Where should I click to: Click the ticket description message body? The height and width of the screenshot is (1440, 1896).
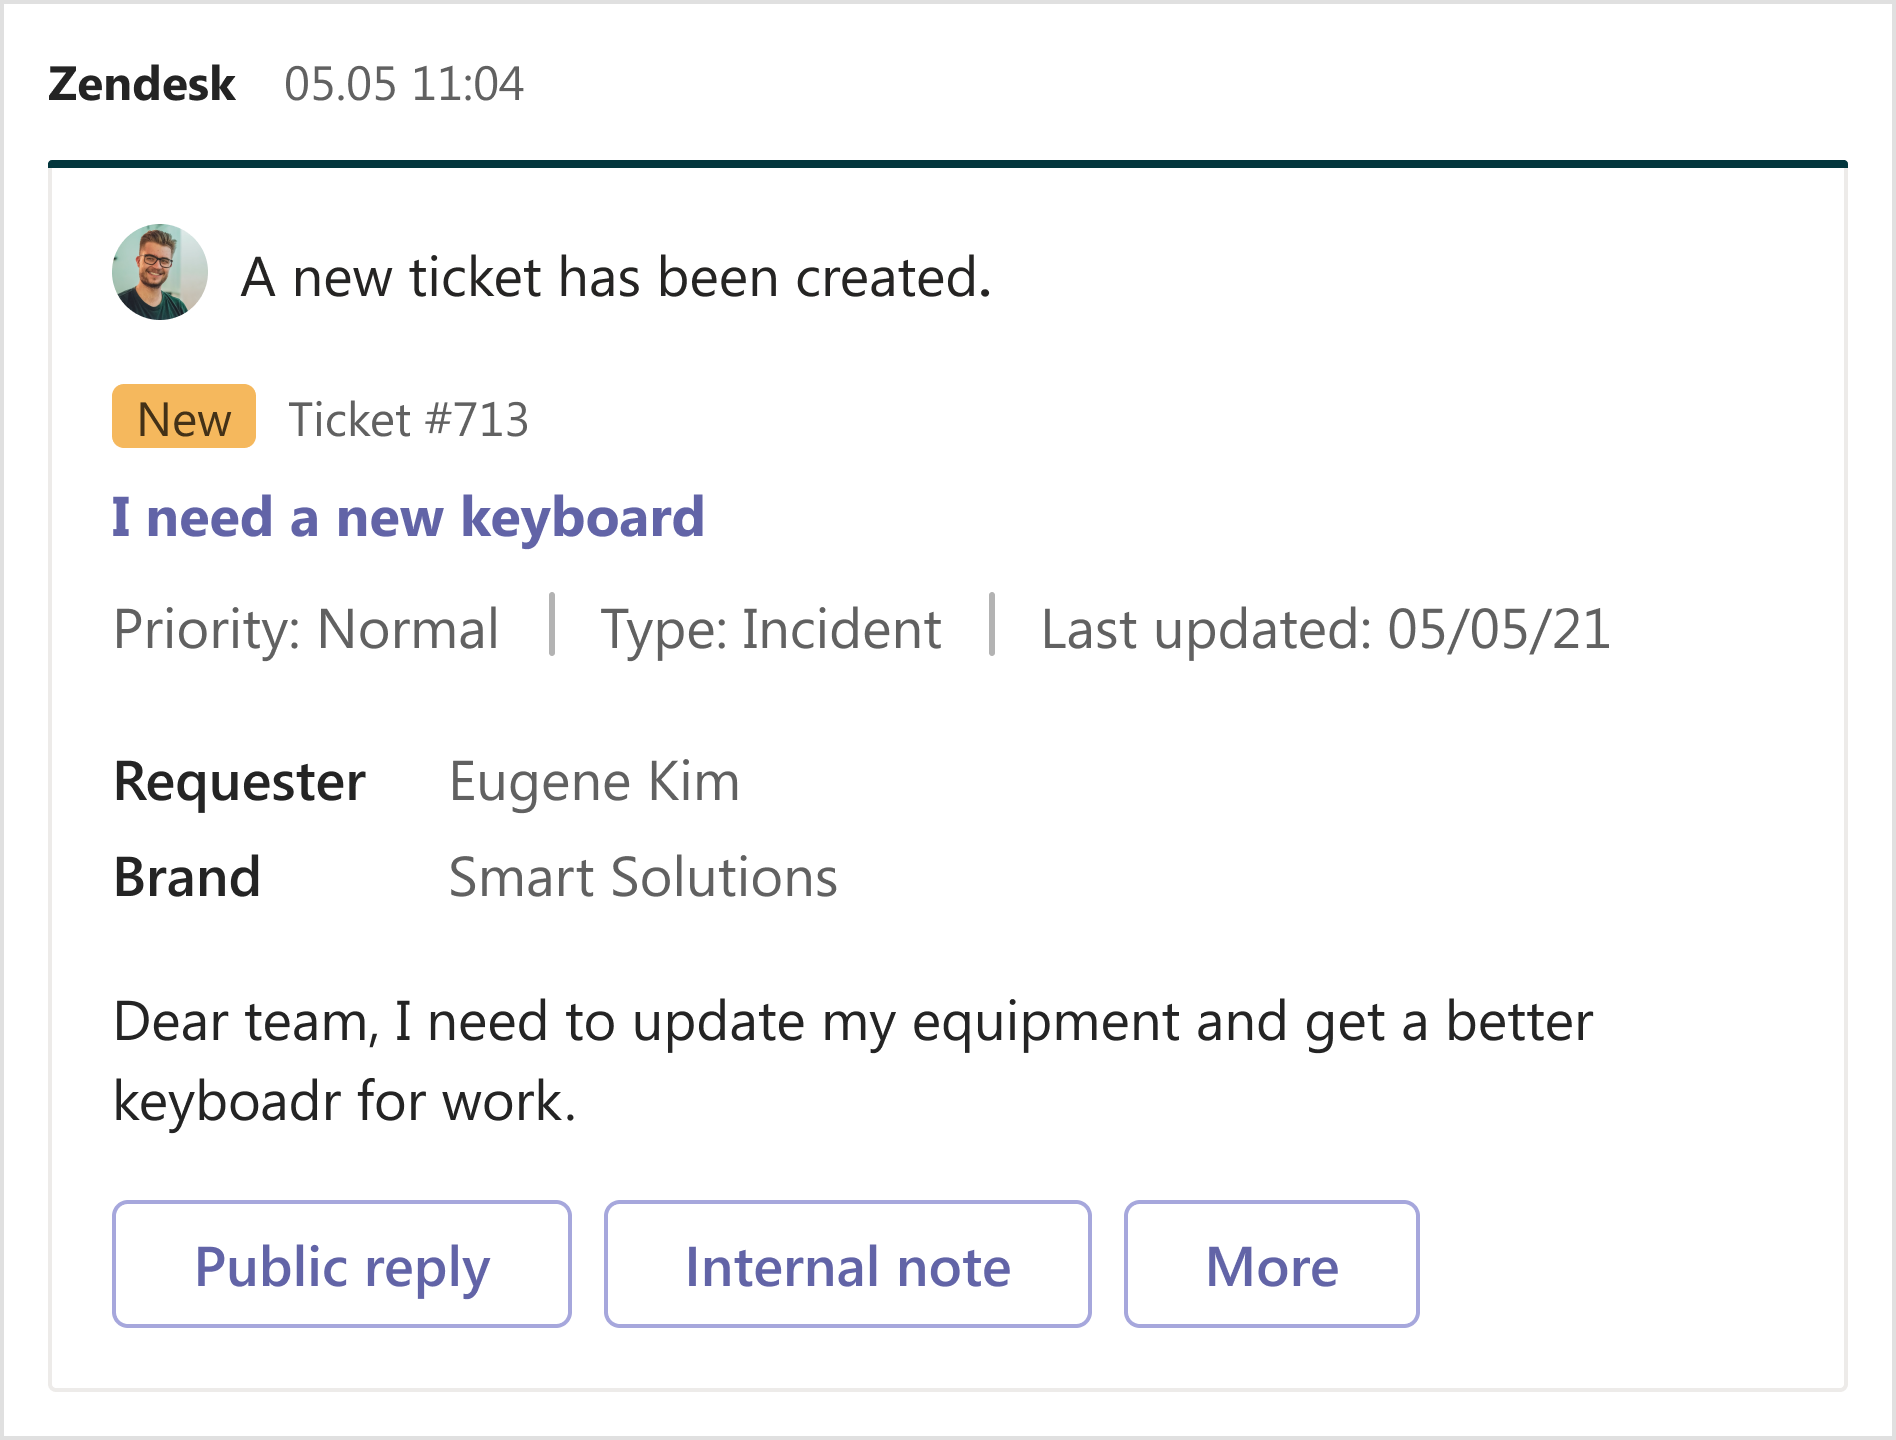852,1023
